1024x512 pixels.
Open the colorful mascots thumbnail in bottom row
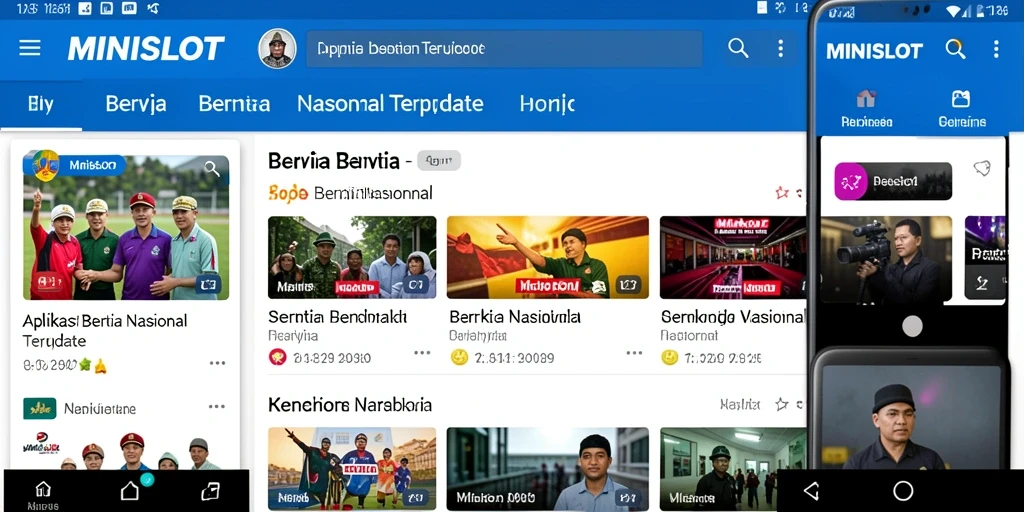[x=352, y=469]
